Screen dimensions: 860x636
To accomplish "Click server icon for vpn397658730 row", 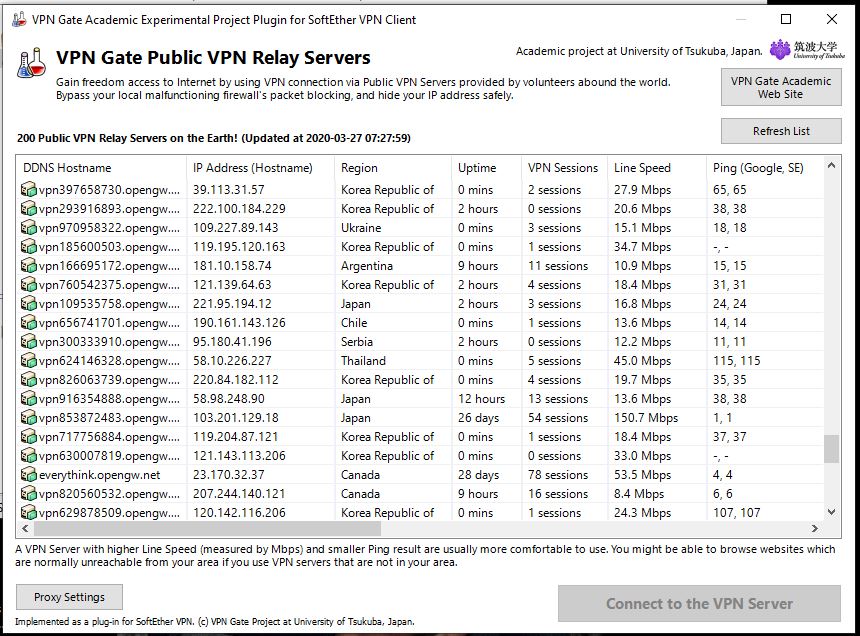I will 29,190.
